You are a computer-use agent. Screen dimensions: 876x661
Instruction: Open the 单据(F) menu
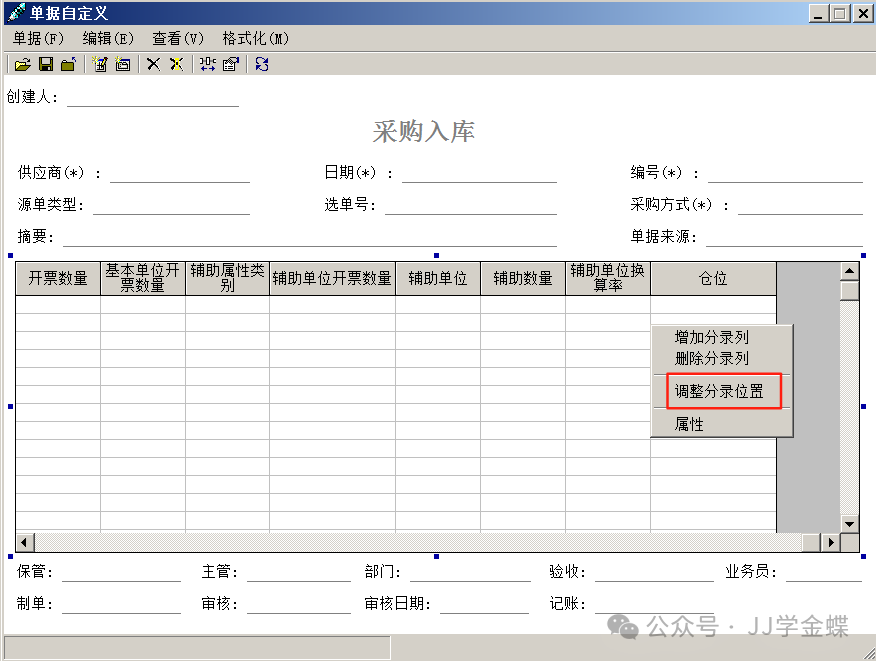coord(38,38)
